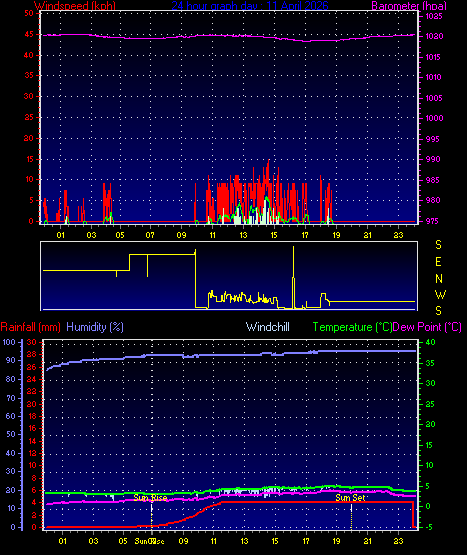The height and width of the screenshot is (555, 467).
Task: Select the "Dew Point (°C)" legend label
Action: click(x=427, y=327)
